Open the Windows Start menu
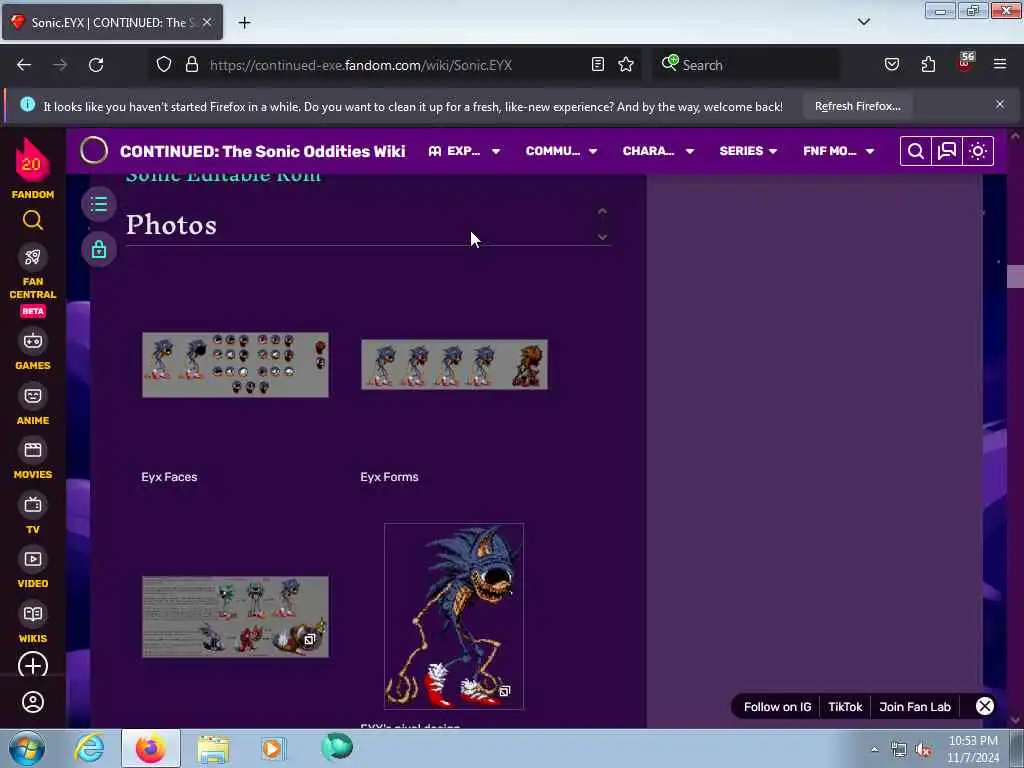Viewport: 1024px width, 768px height. tap(26, 748)
